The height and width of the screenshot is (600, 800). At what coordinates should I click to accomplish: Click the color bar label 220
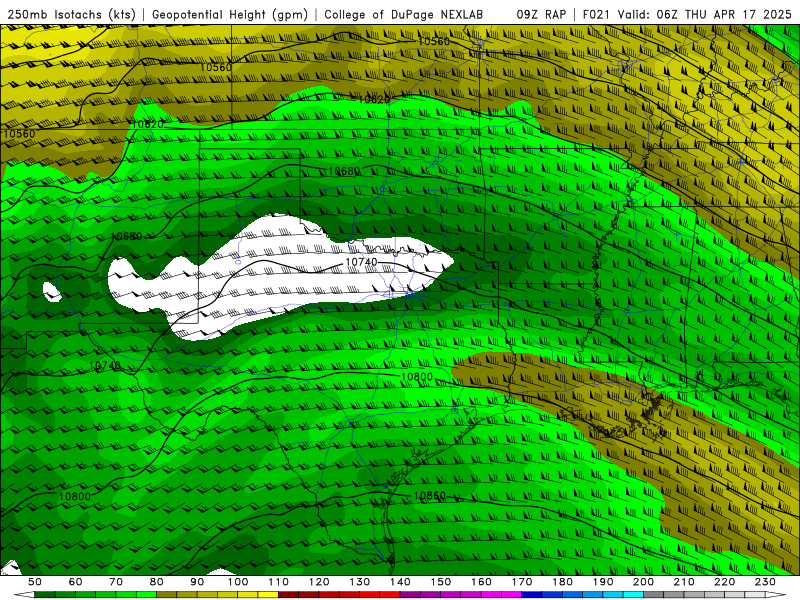[x=725, y=582]
